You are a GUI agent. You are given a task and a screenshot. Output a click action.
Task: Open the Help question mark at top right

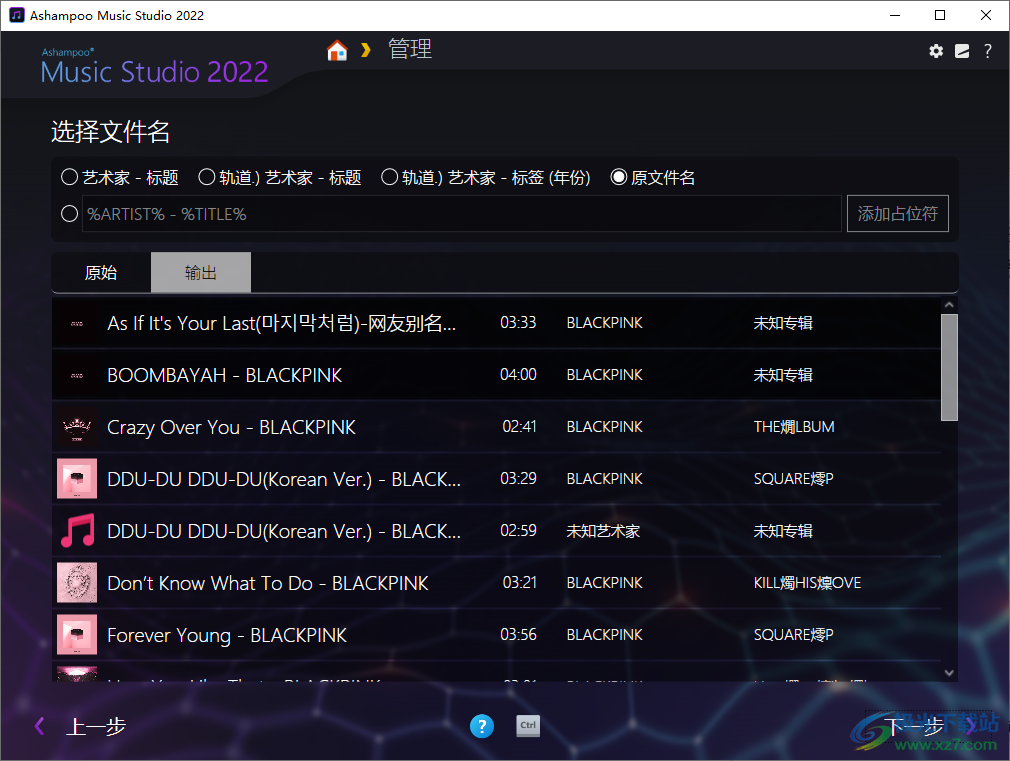987,50
